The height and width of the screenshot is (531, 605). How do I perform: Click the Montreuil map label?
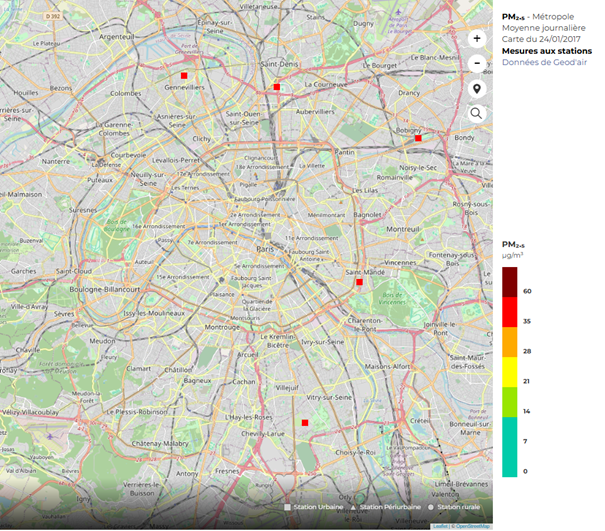[x=403, y=229]
